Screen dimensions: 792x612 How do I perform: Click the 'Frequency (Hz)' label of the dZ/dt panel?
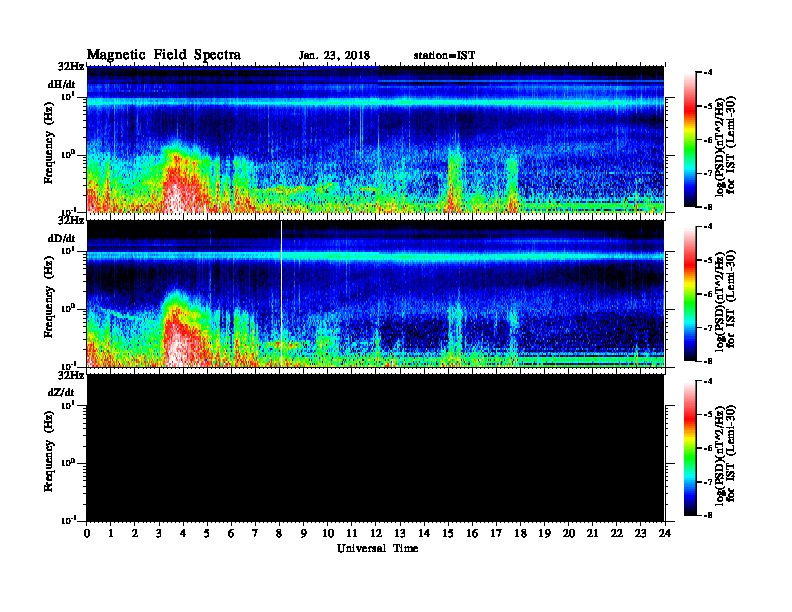pyautogui.click(x=48, y=451)
